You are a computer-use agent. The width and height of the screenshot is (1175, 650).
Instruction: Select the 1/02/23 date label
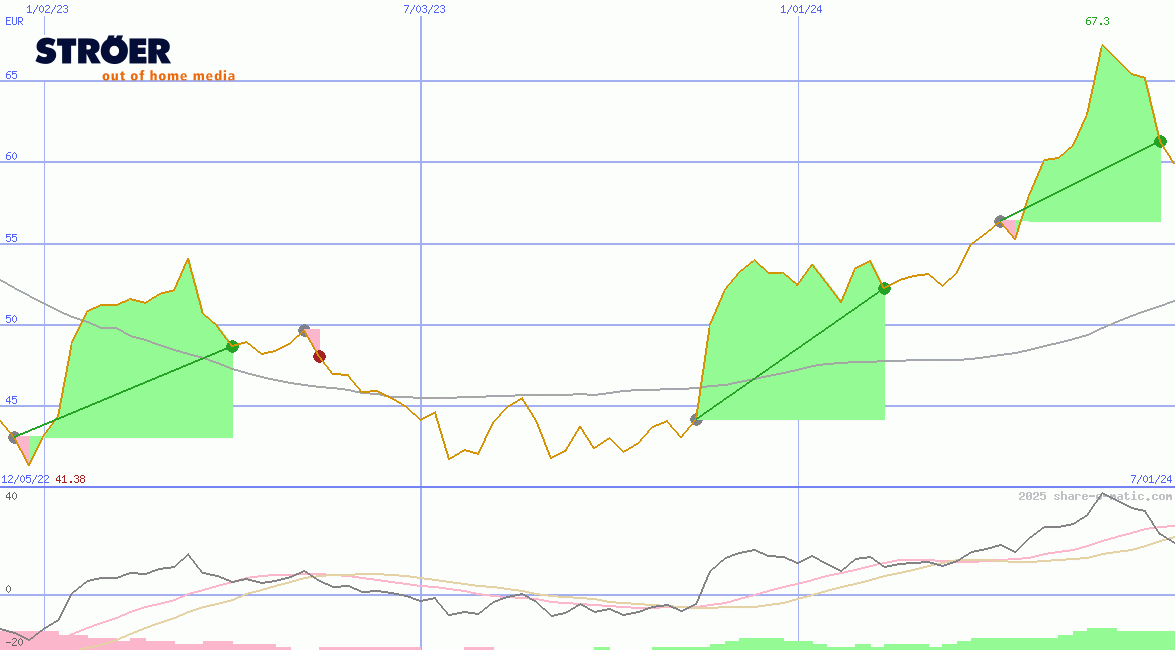pos(47,9)
